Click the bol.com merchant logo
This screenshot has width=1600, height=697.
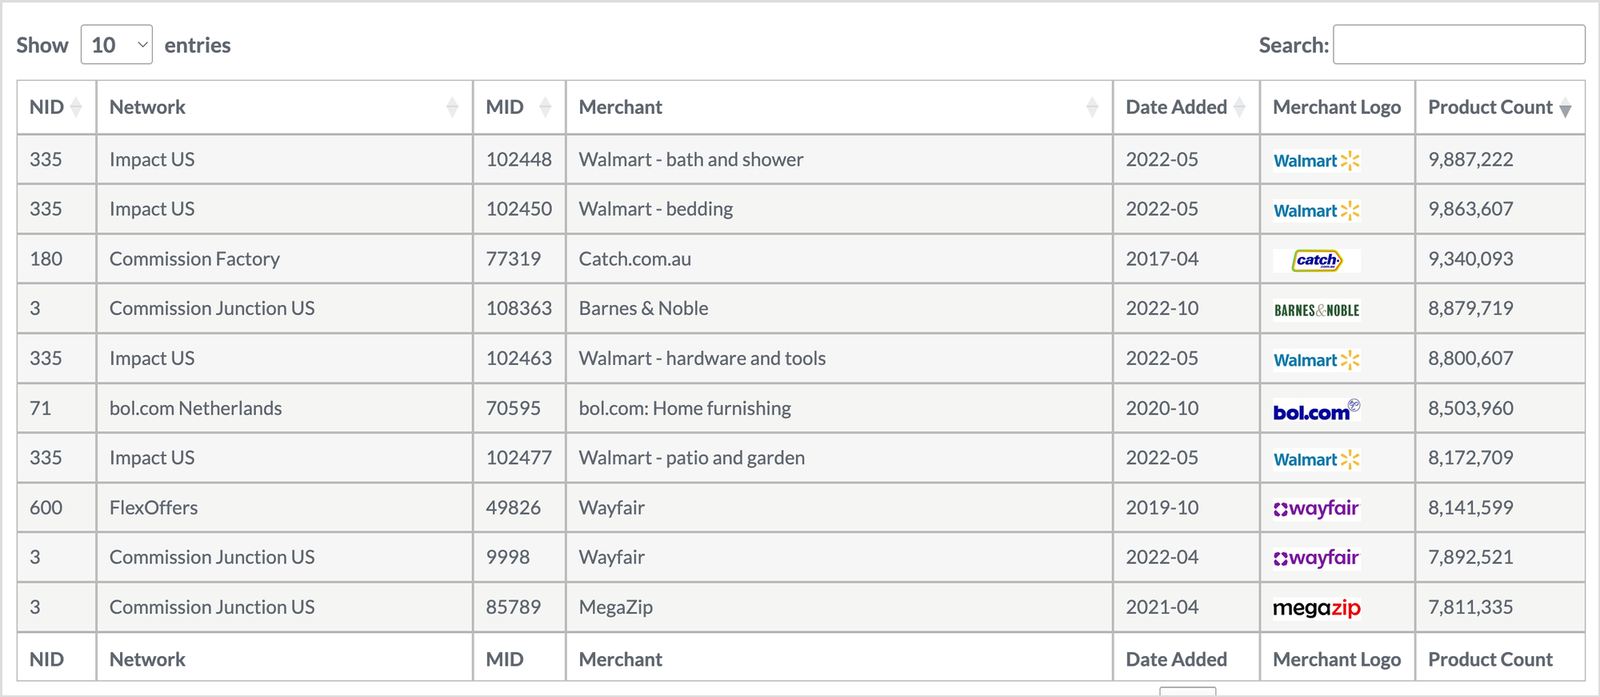click(1316, 410)
